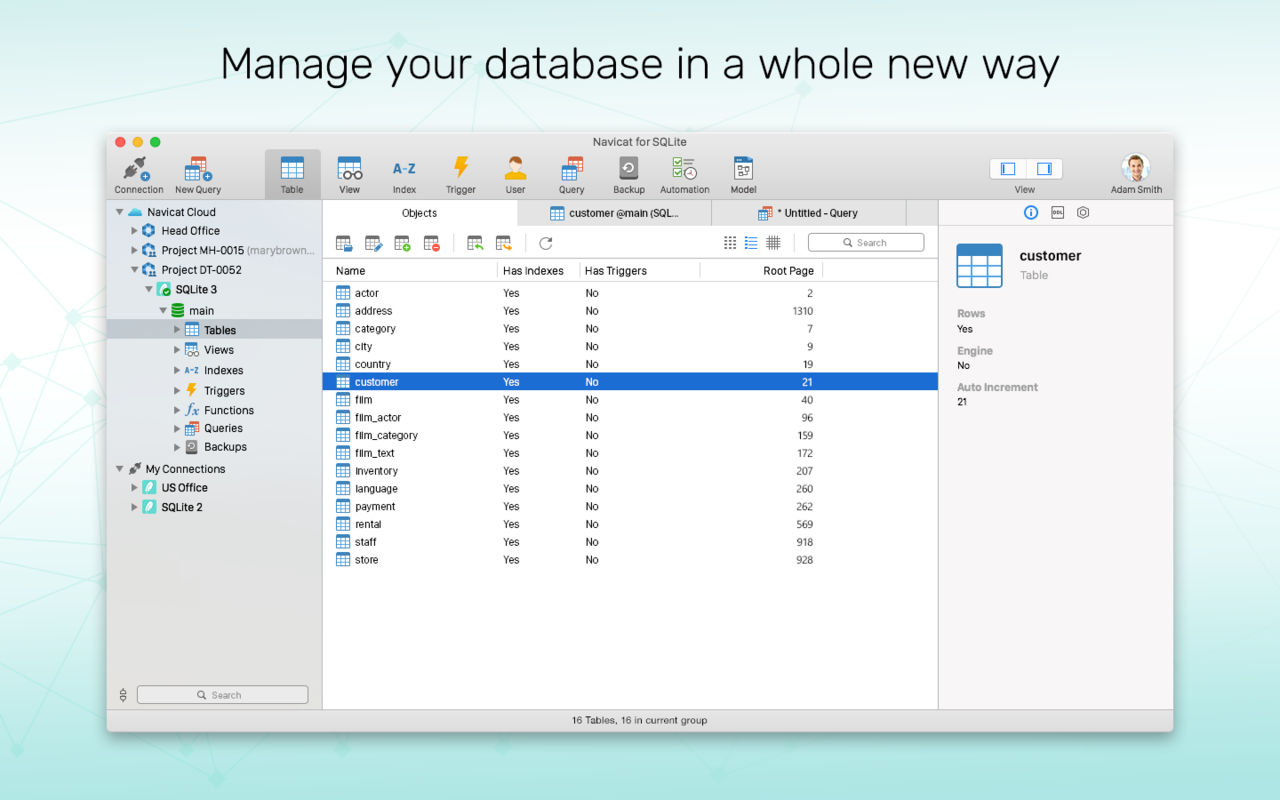
Task: Collapse the Navicat Cloud node
Action: (x=120, y=212)
